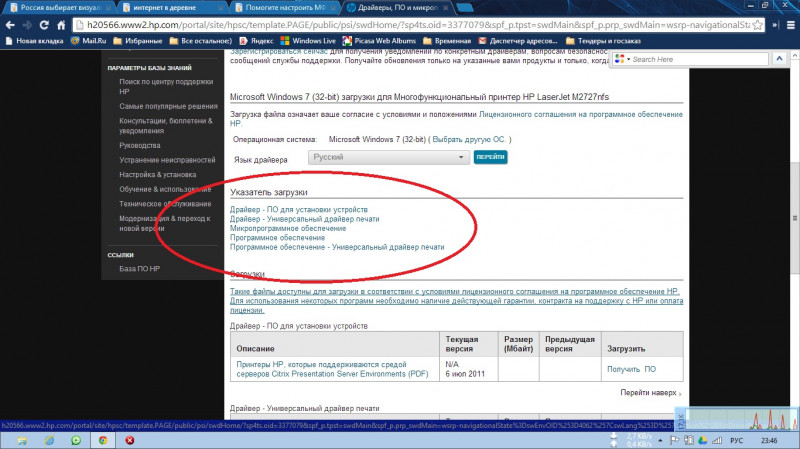
Task: Open the browser home page icon
Action: tap(61, 25)
